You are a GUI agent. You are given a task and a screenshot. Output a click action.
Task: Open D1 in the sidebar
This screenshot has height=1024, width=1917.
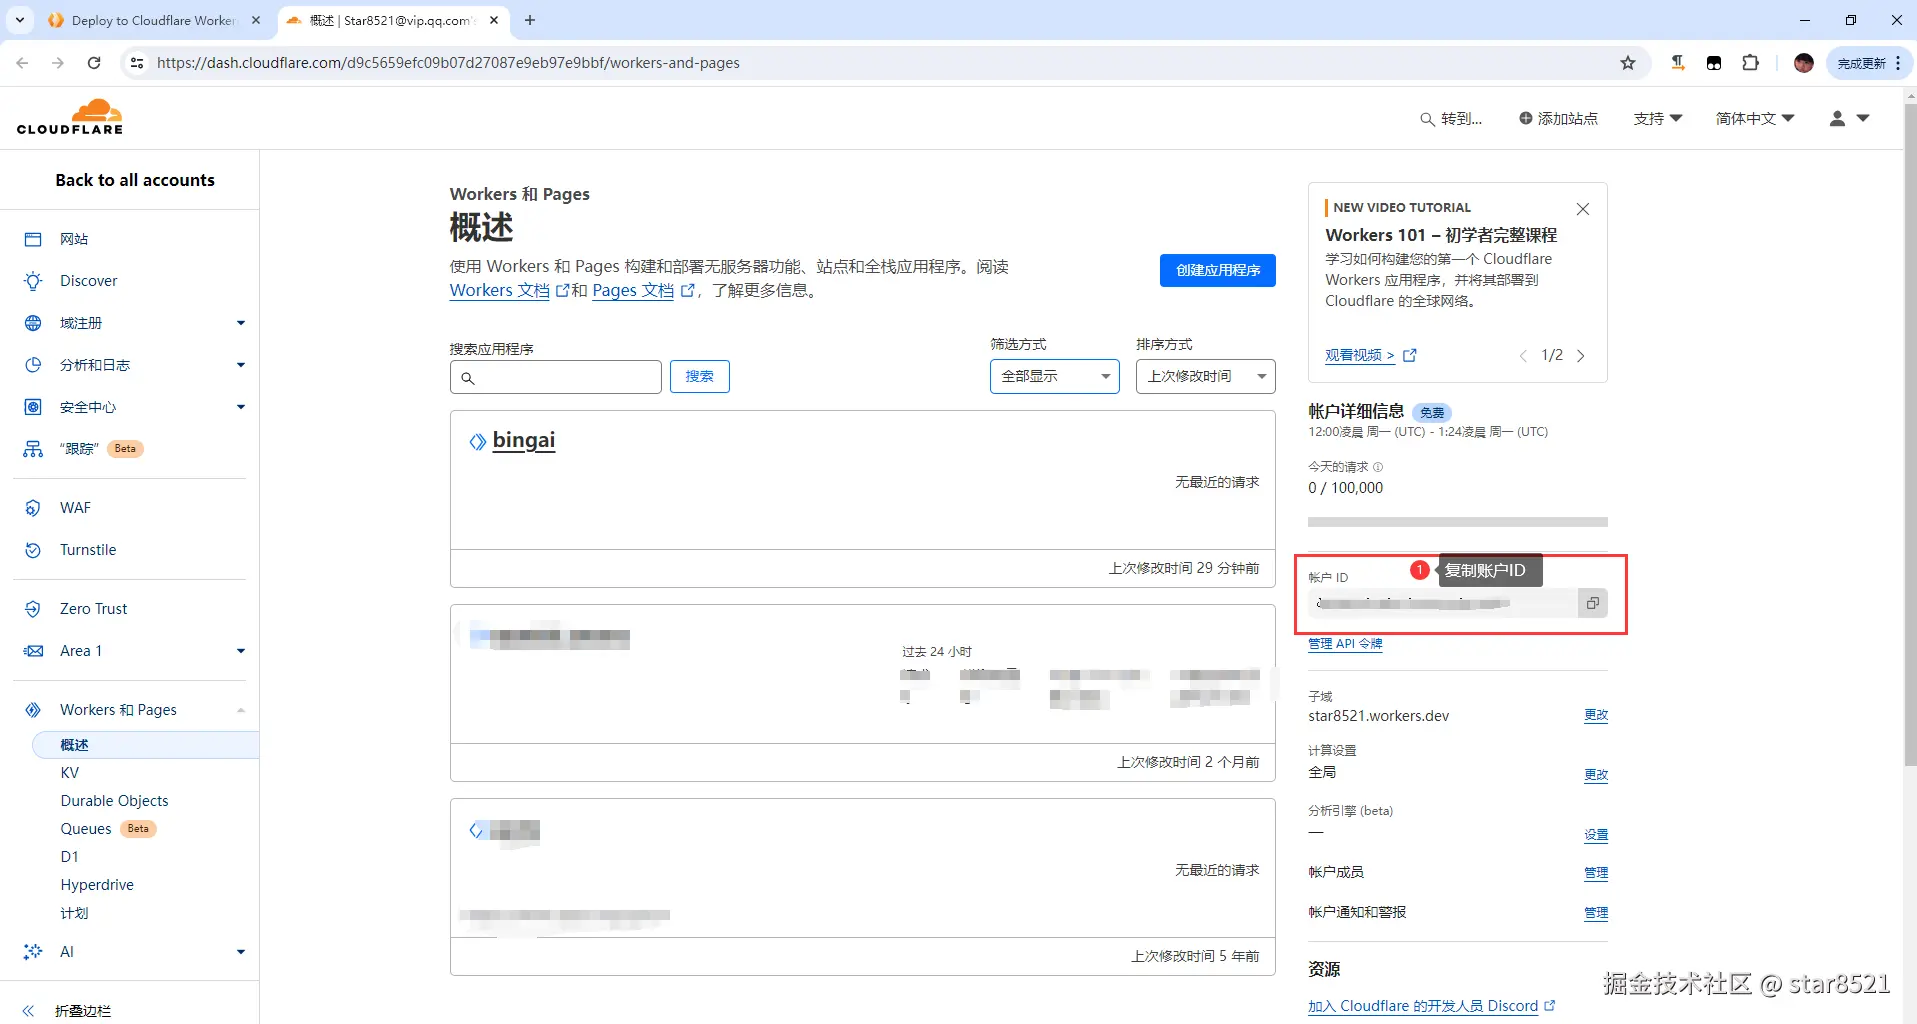click(69, 857)
